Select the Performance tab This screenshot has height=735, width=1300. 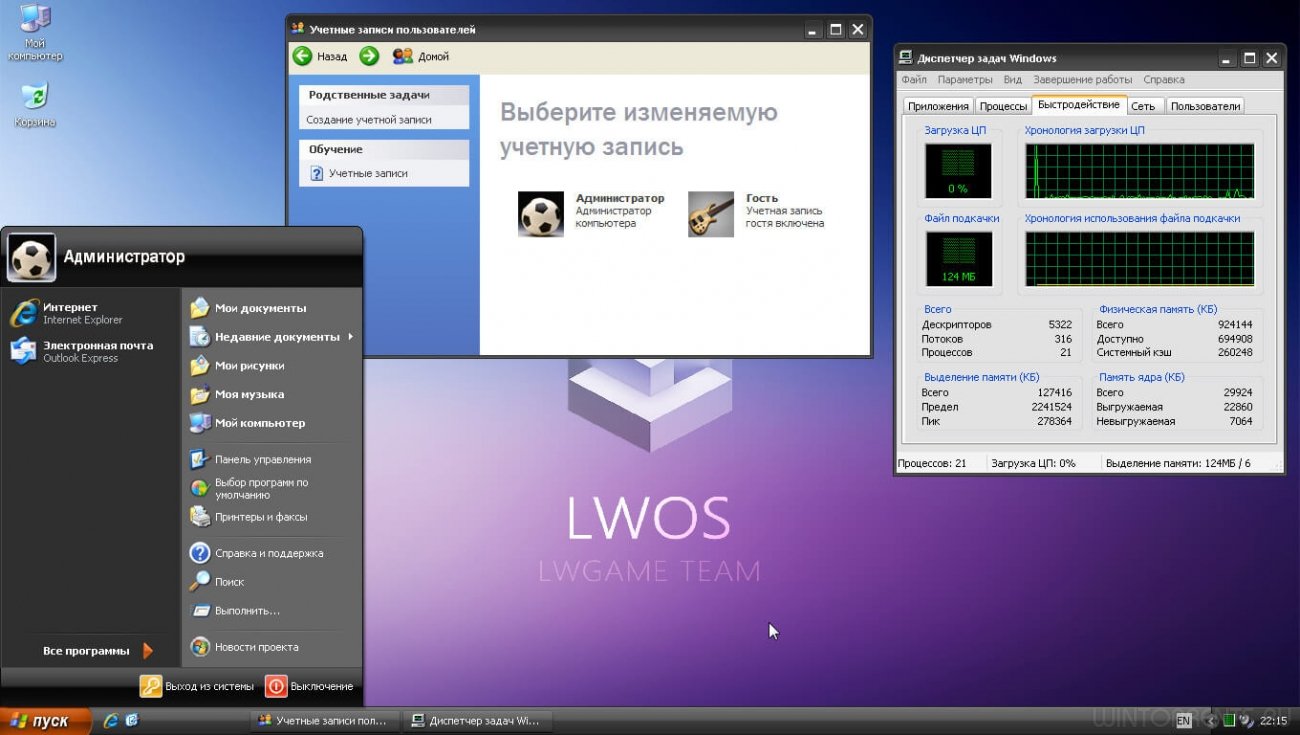pos(1079,104)
